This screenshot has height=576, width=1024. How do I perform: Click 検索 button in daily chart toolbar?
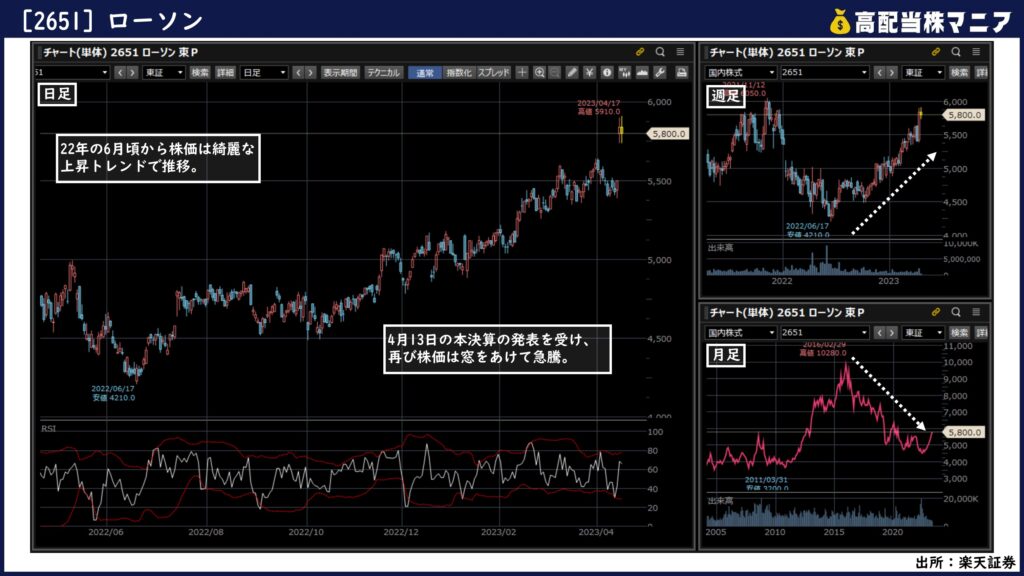click(x=200, y=72)
